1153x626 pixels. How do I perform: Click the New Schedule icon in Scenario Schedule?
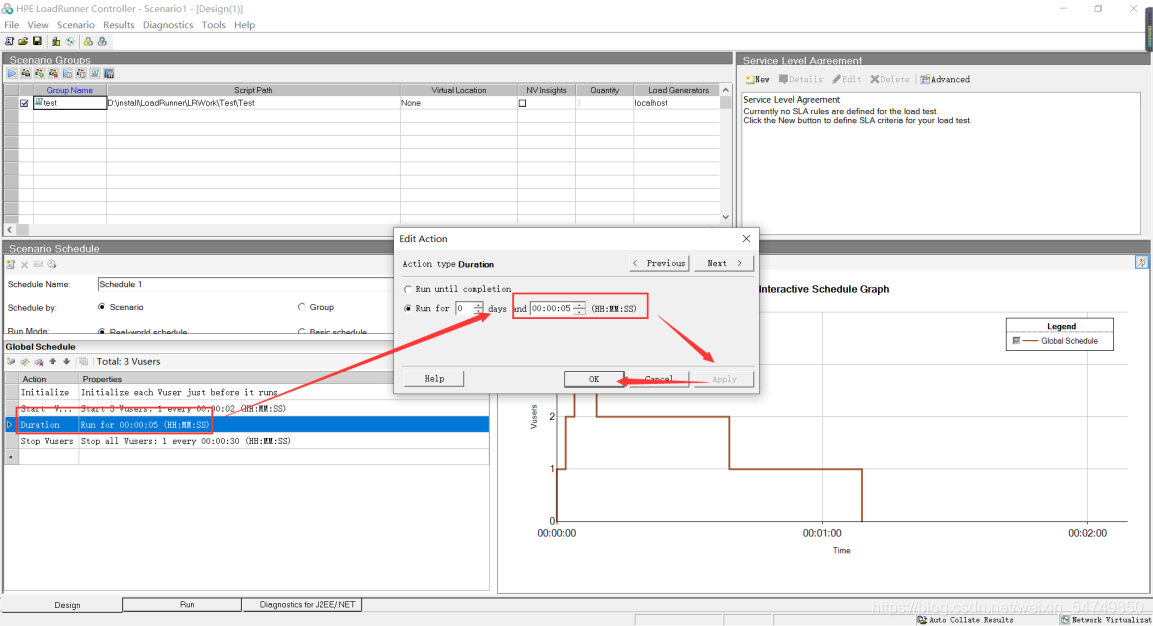click(11, 264)
